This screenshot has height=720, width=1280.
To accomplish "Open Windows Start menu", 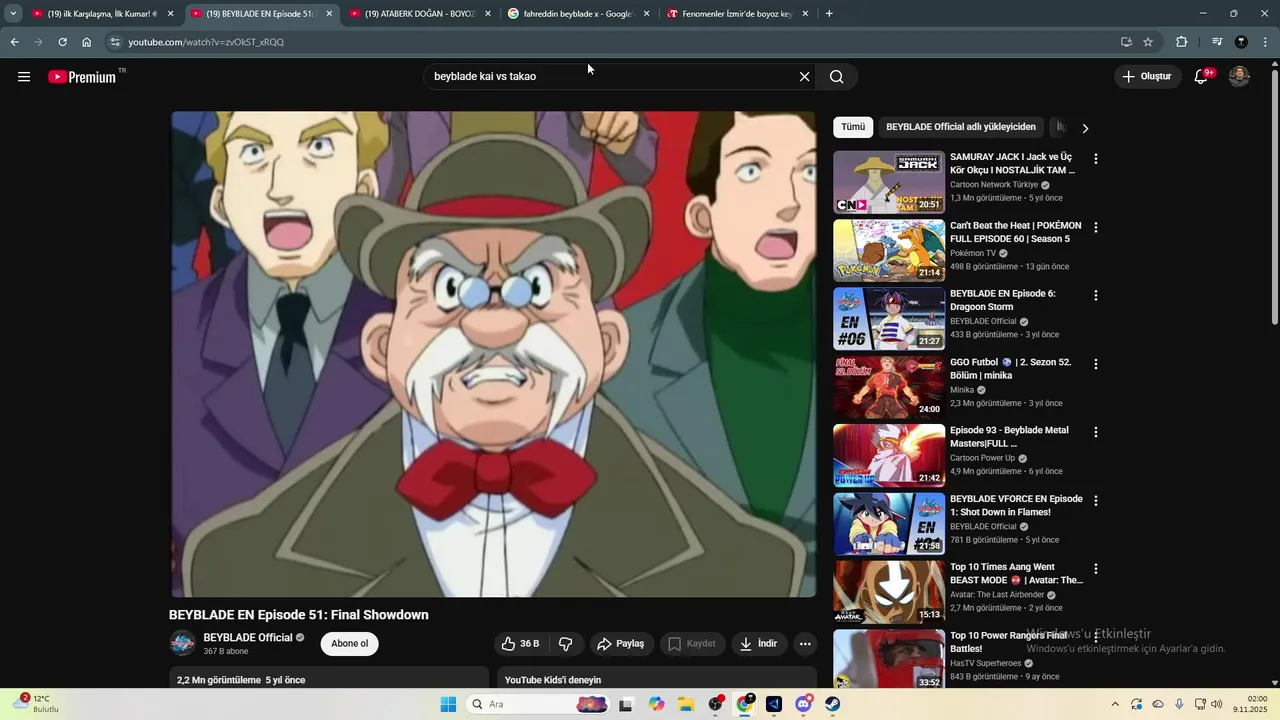I will (x=448, y=704).
